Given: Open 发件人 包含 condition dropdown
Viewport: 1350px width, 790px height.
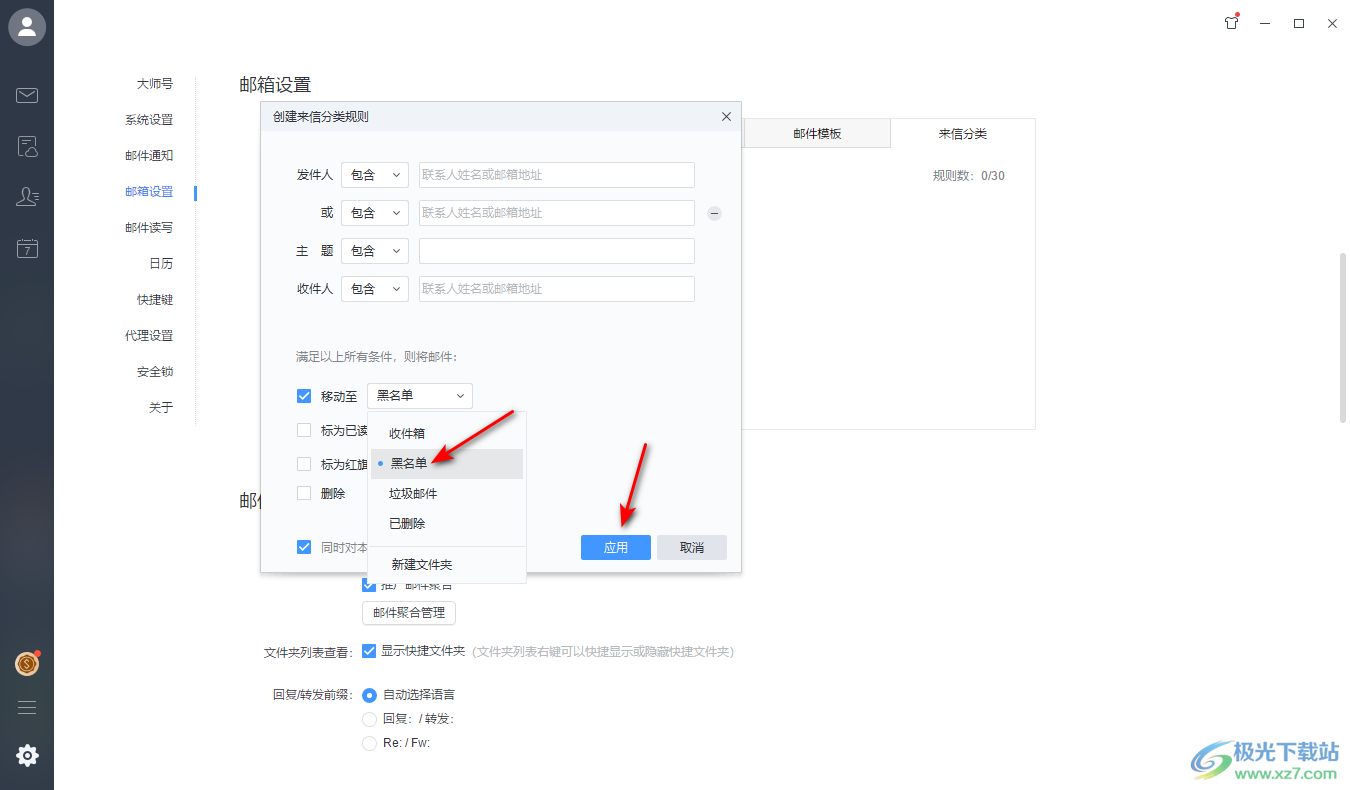Looking at the screenshot, I should [x=375, y=175].
